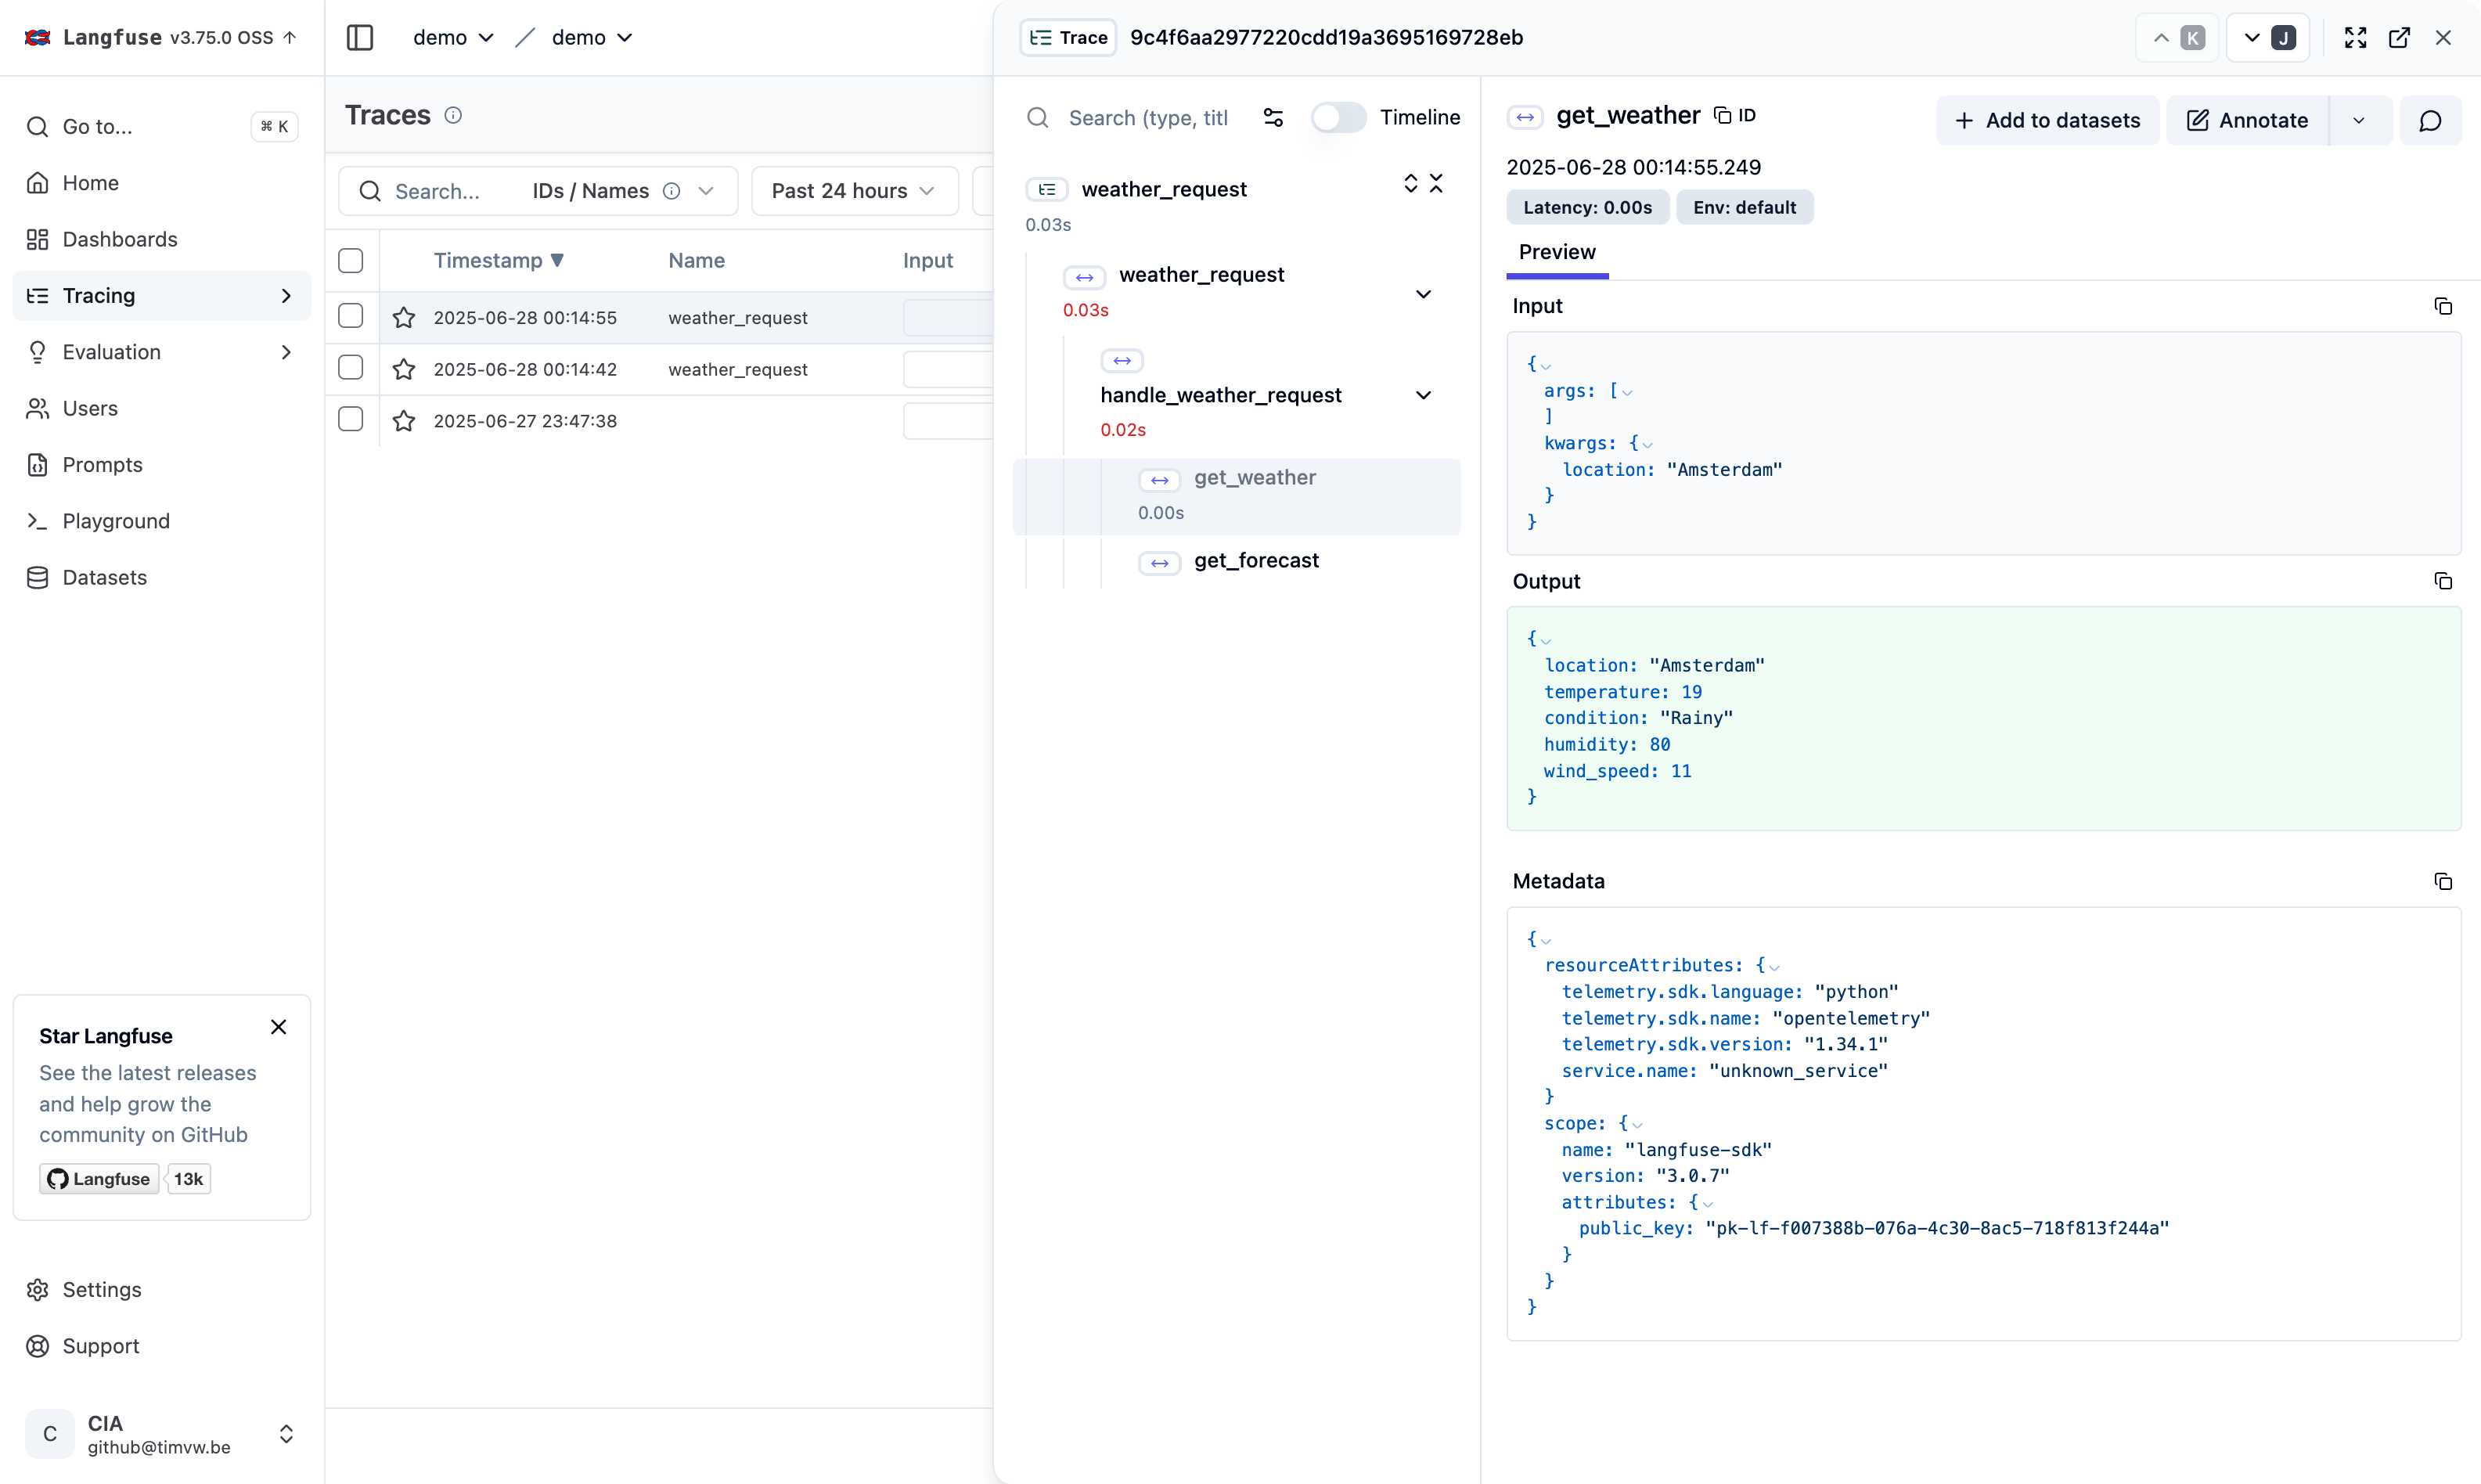Open the comments icon
Viewport: 2481px width, 1484px height.
(x=2430, y=121)
